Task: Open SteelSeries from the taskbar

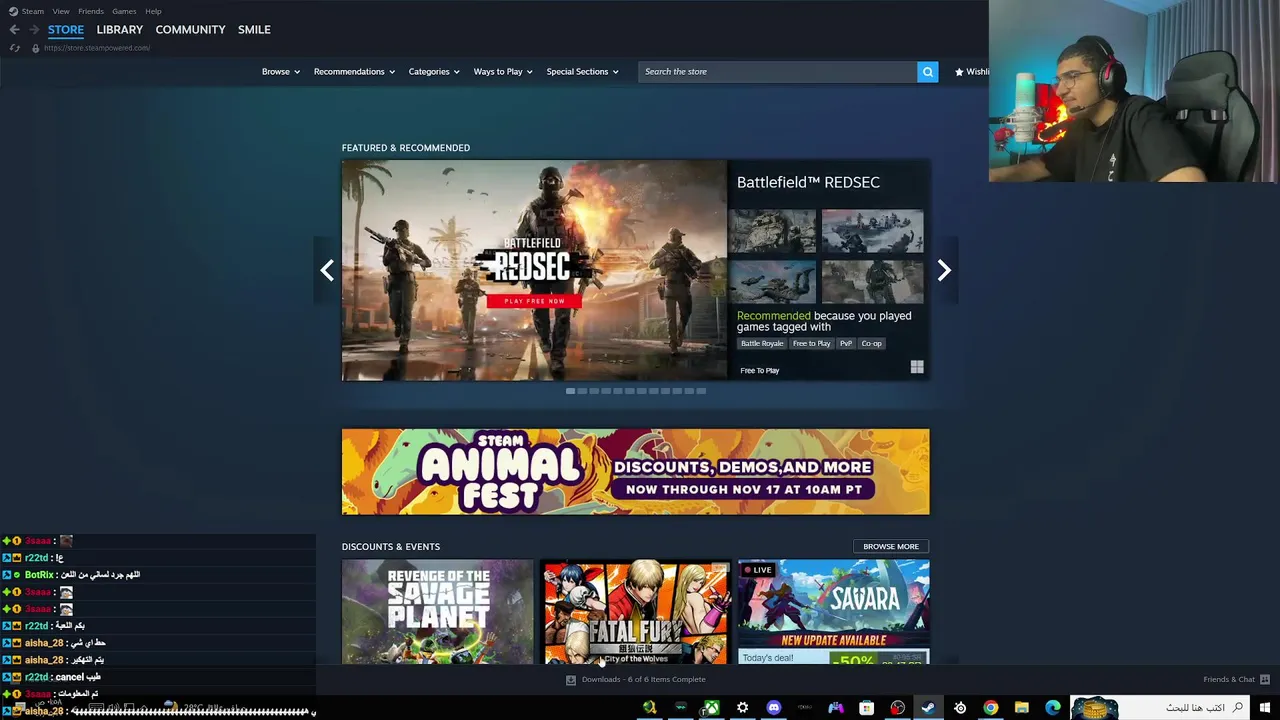Action: tap(960, 708)
